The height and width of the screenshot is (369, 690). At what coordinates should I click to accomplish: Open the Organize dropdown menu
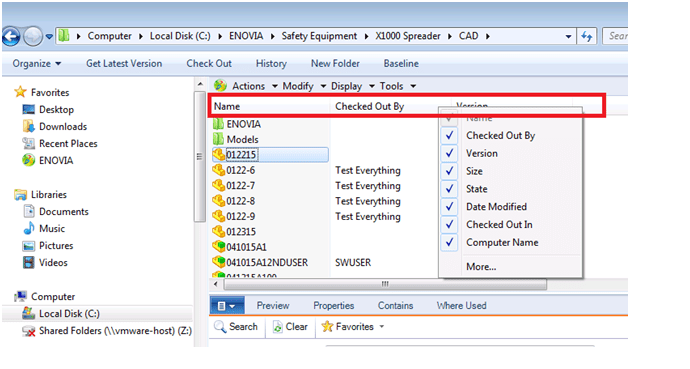pos(37,64)
